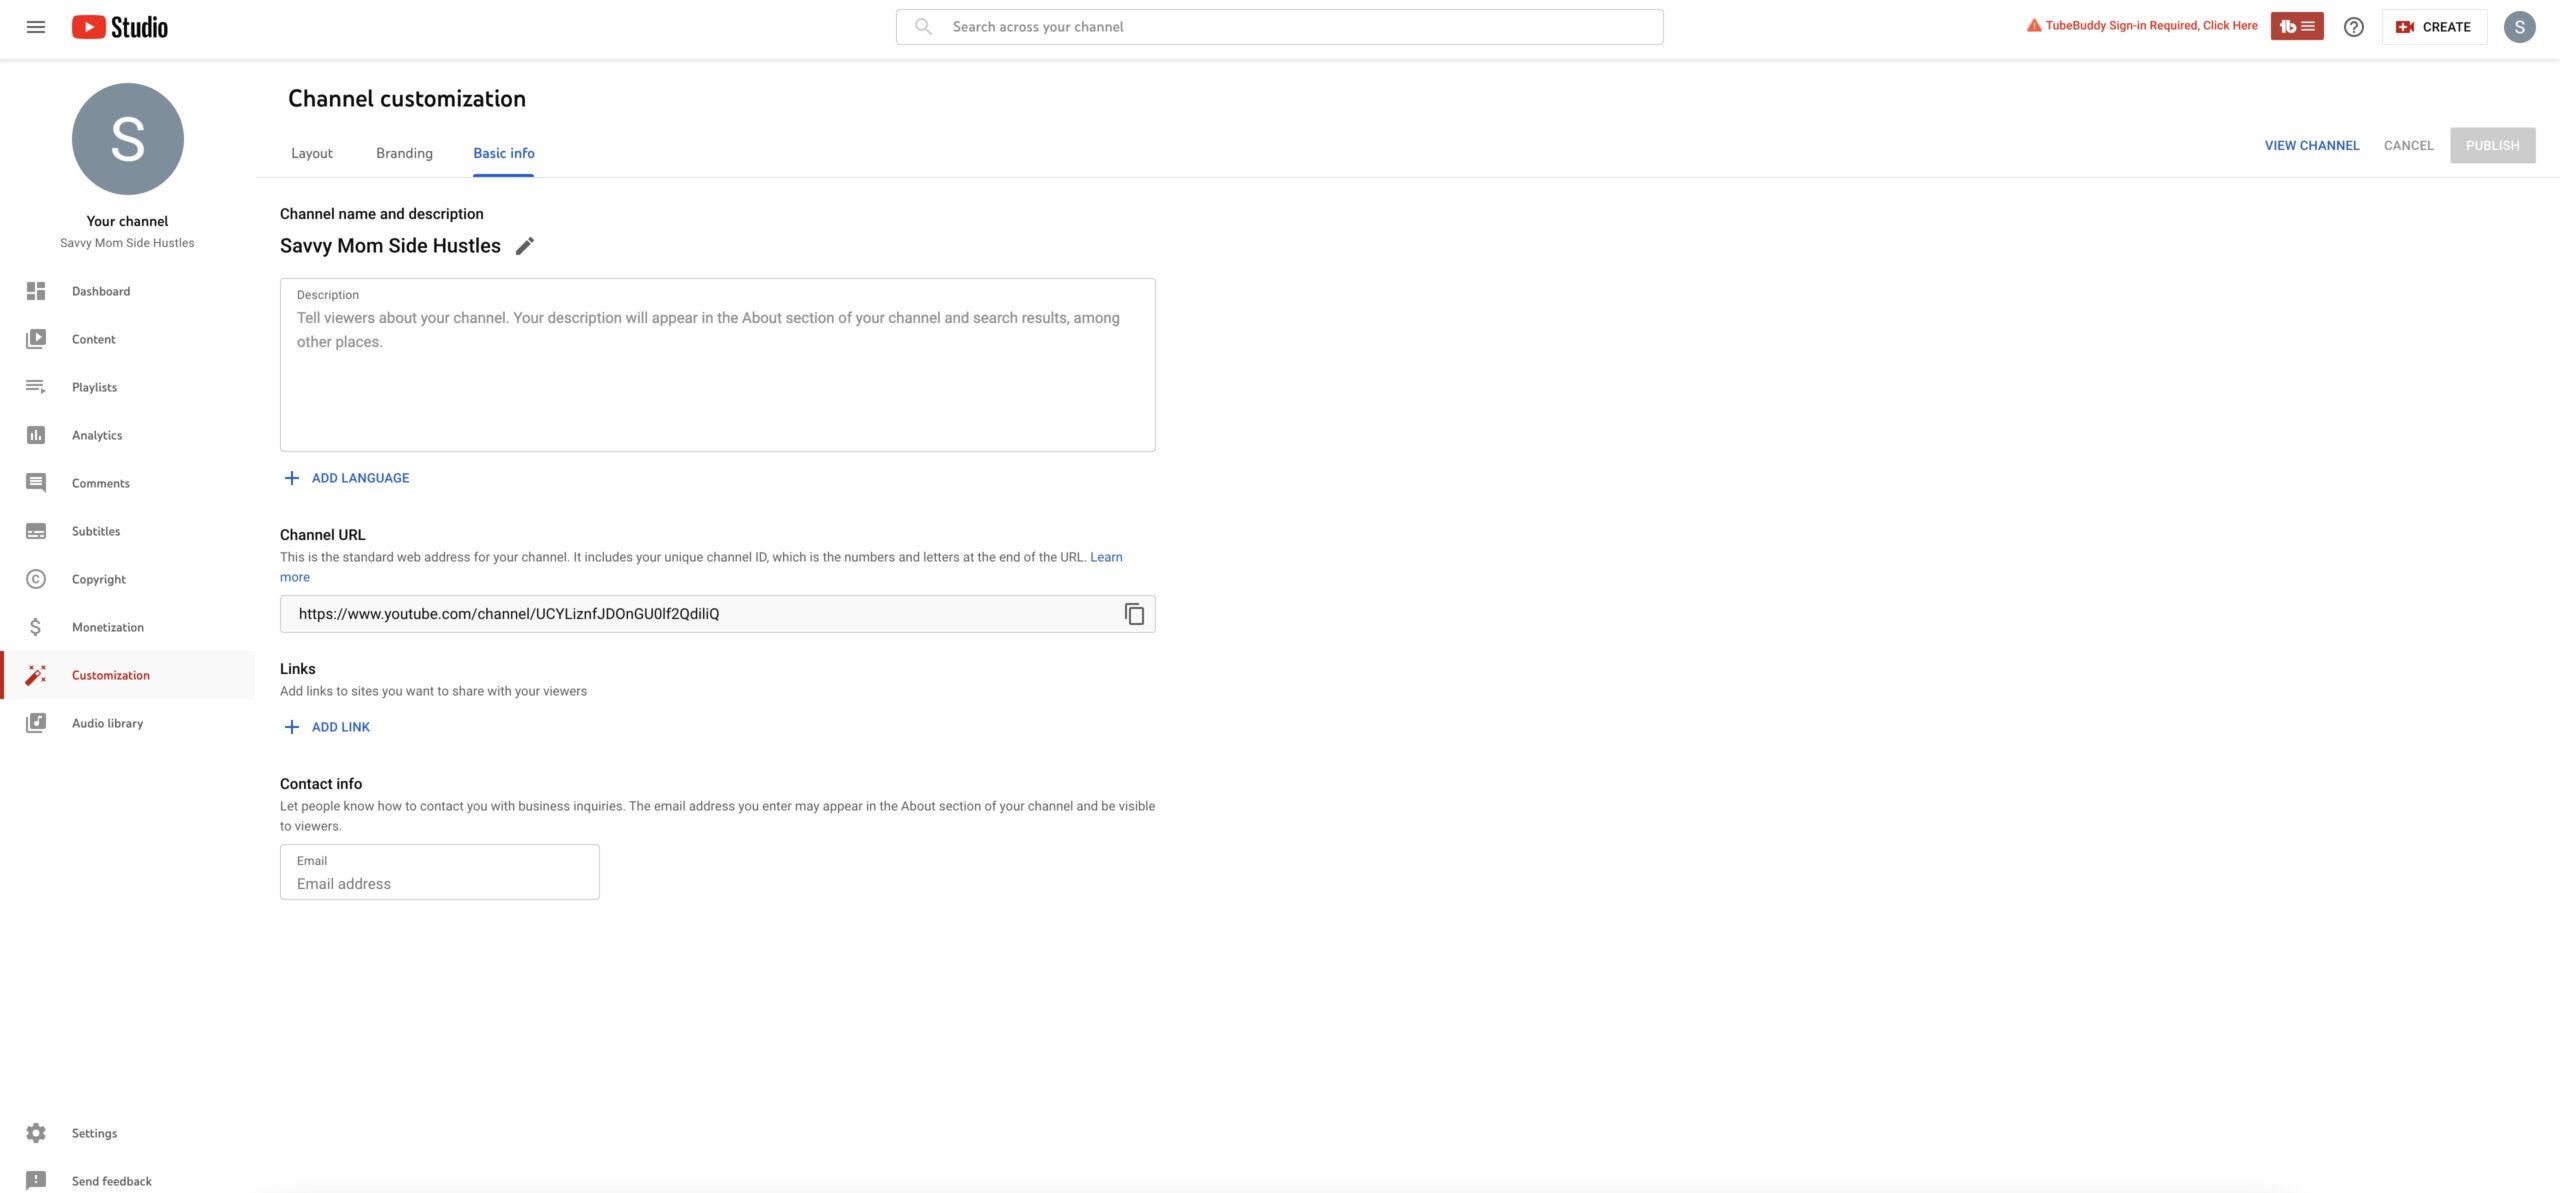
Task: Click the Savvy Mom Side Hustles heading
Action: pyautogui.click(x=390, y=246)
